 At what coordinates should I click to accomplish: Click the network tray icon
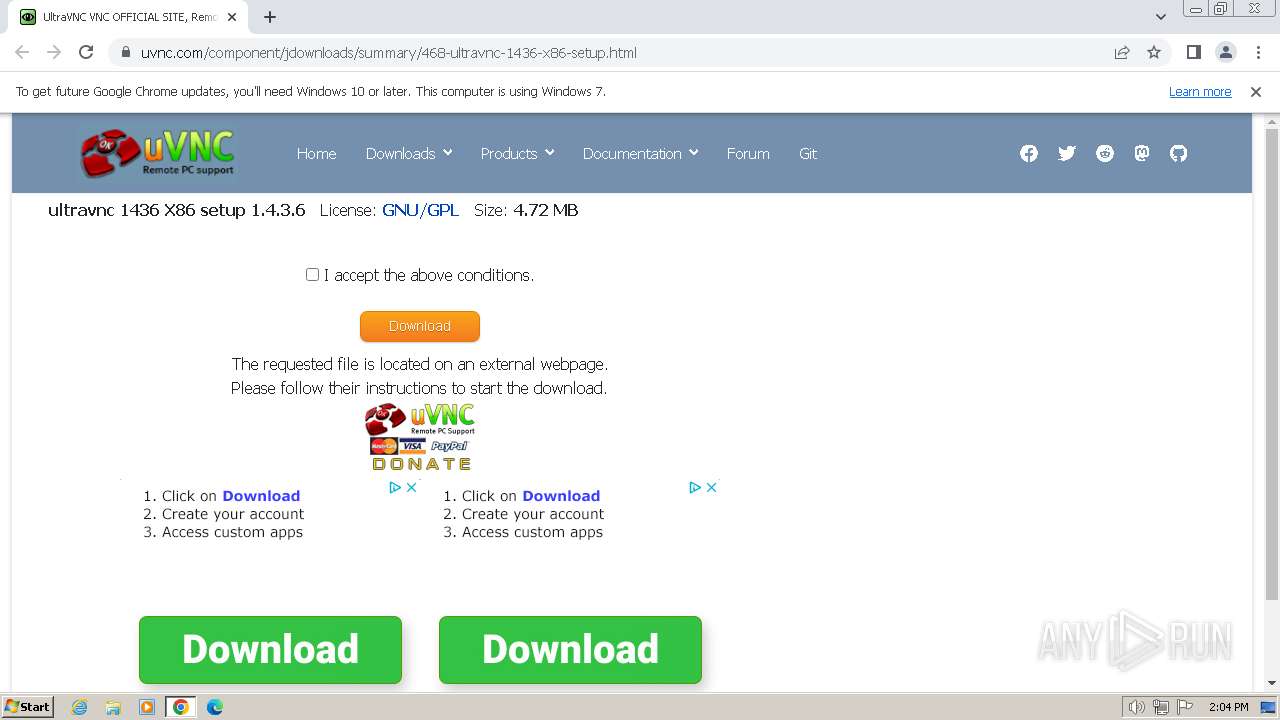1160,707
